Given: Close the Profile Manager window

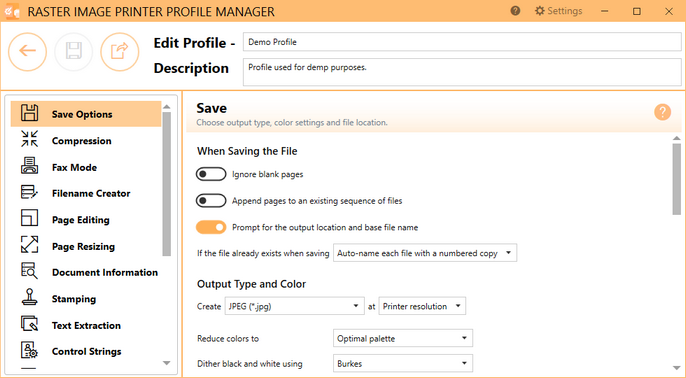Looking at the screenshot, I should click(669, 11).
